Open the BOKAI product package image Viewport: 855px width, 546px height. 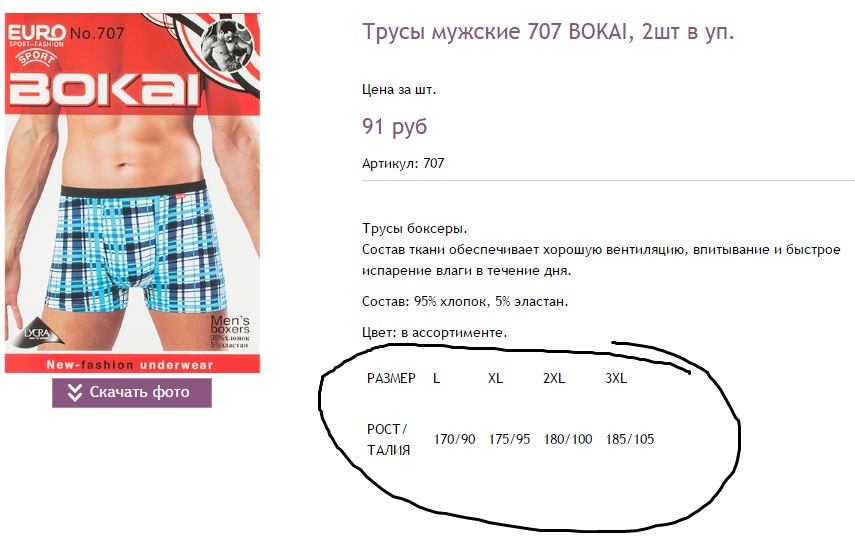click(133, 193)
